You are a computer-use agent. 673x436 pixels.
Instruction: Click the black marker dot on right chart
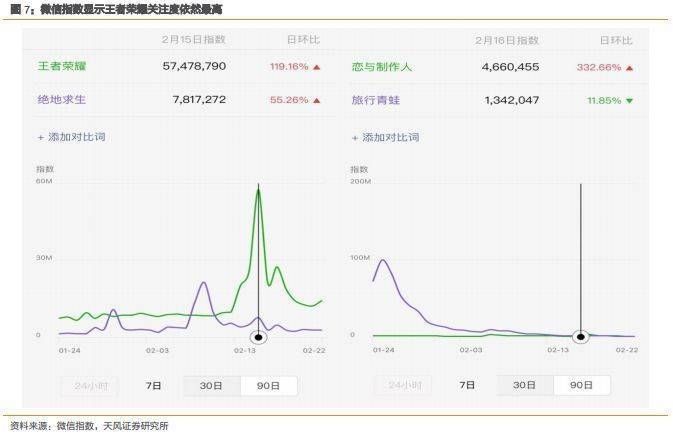581,337
